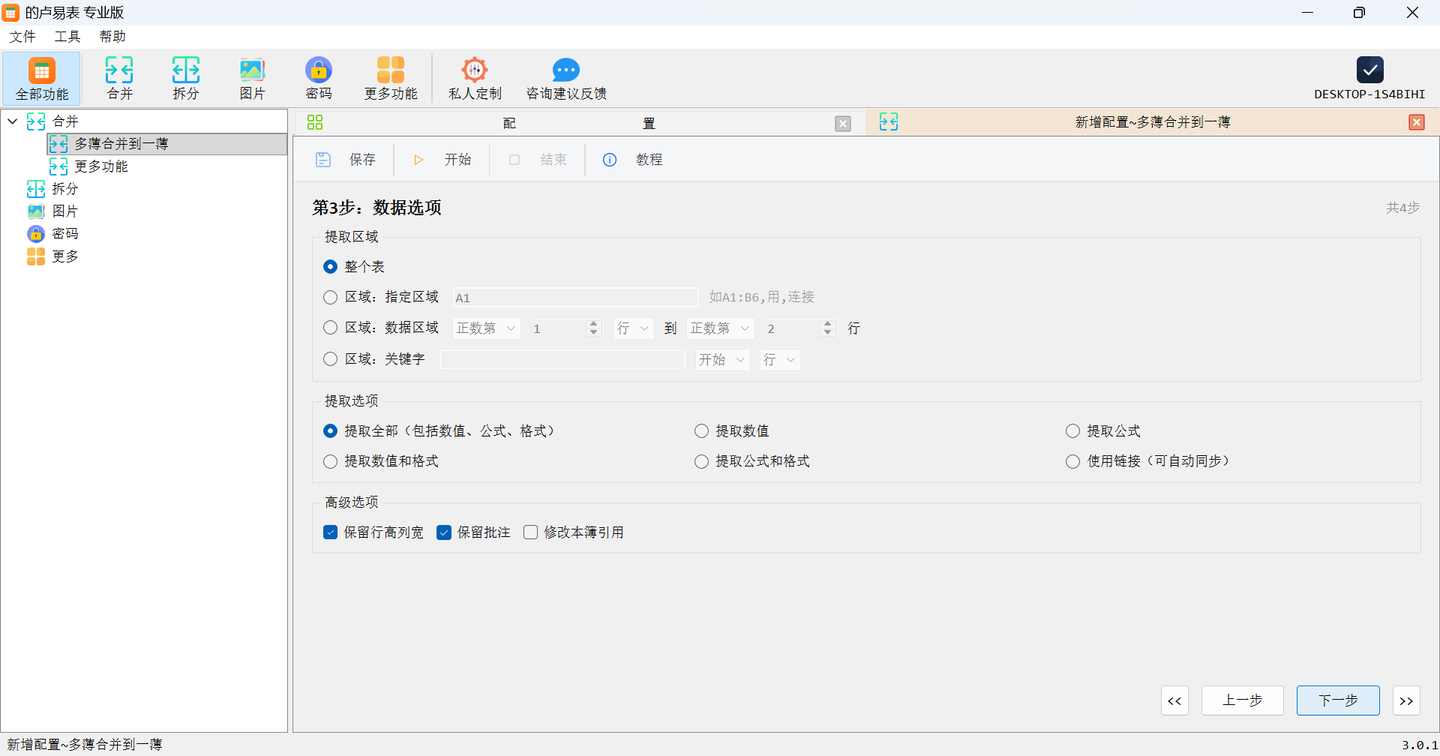The image size is (1440, 756).
Task: Select 密码 in the sidebar tree
Action: [65, 234]
